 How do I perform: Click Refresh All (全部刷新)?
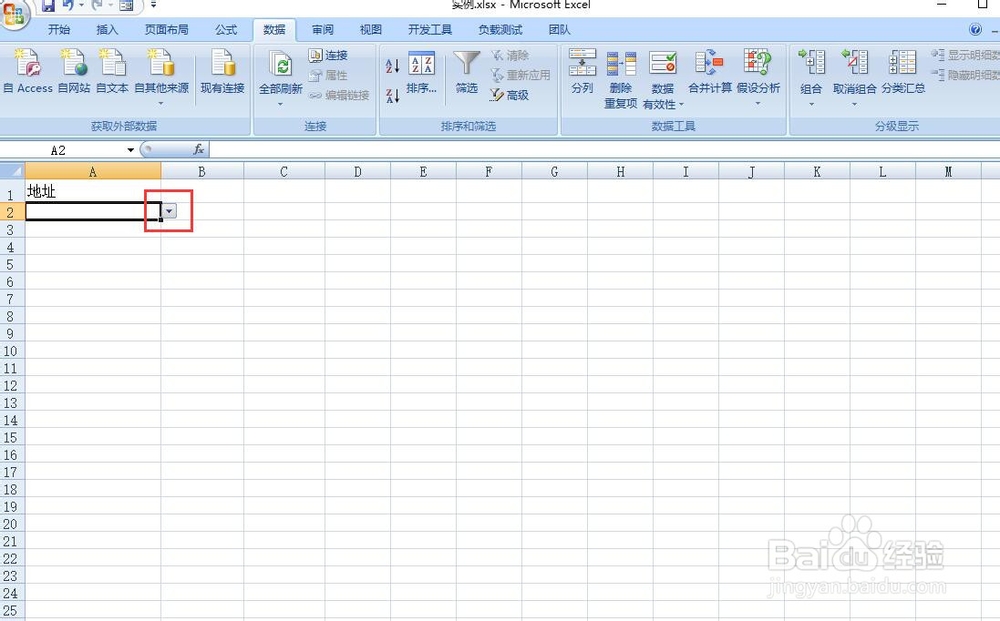pyautogui.click(x=280, y=78)
